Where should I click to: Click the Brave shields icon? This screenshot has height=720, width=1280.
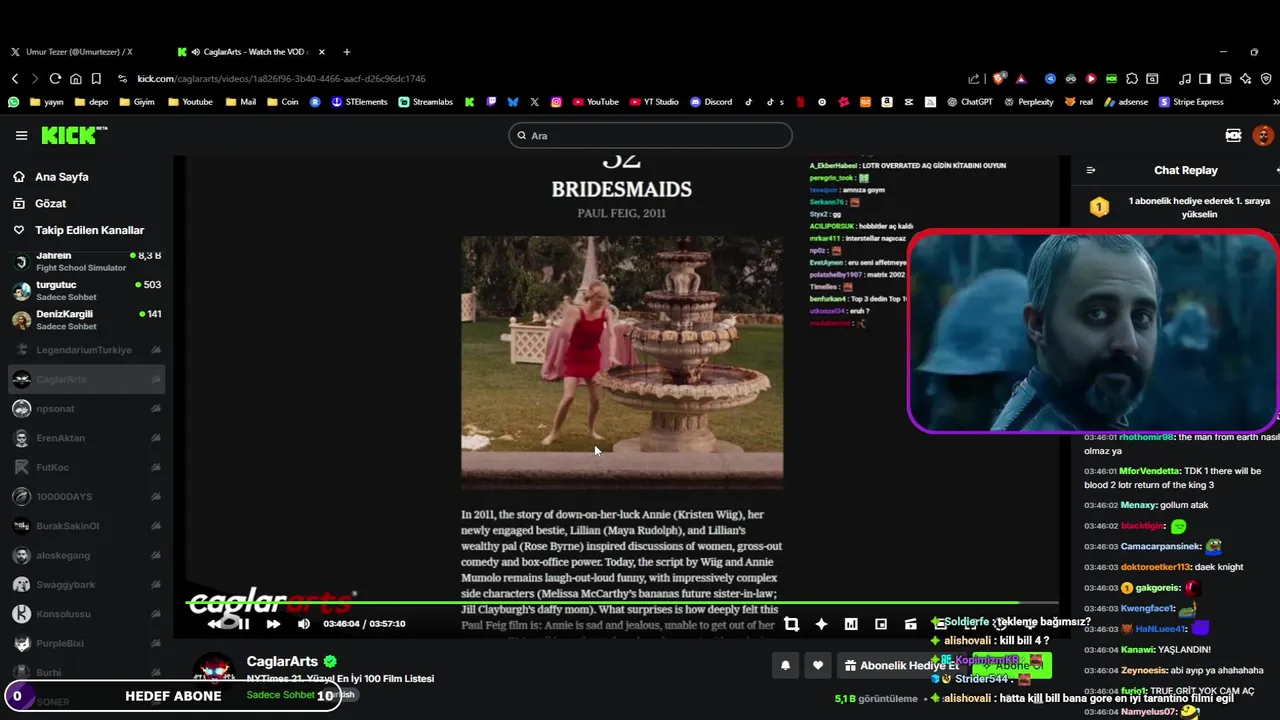(x=998, y=78)
